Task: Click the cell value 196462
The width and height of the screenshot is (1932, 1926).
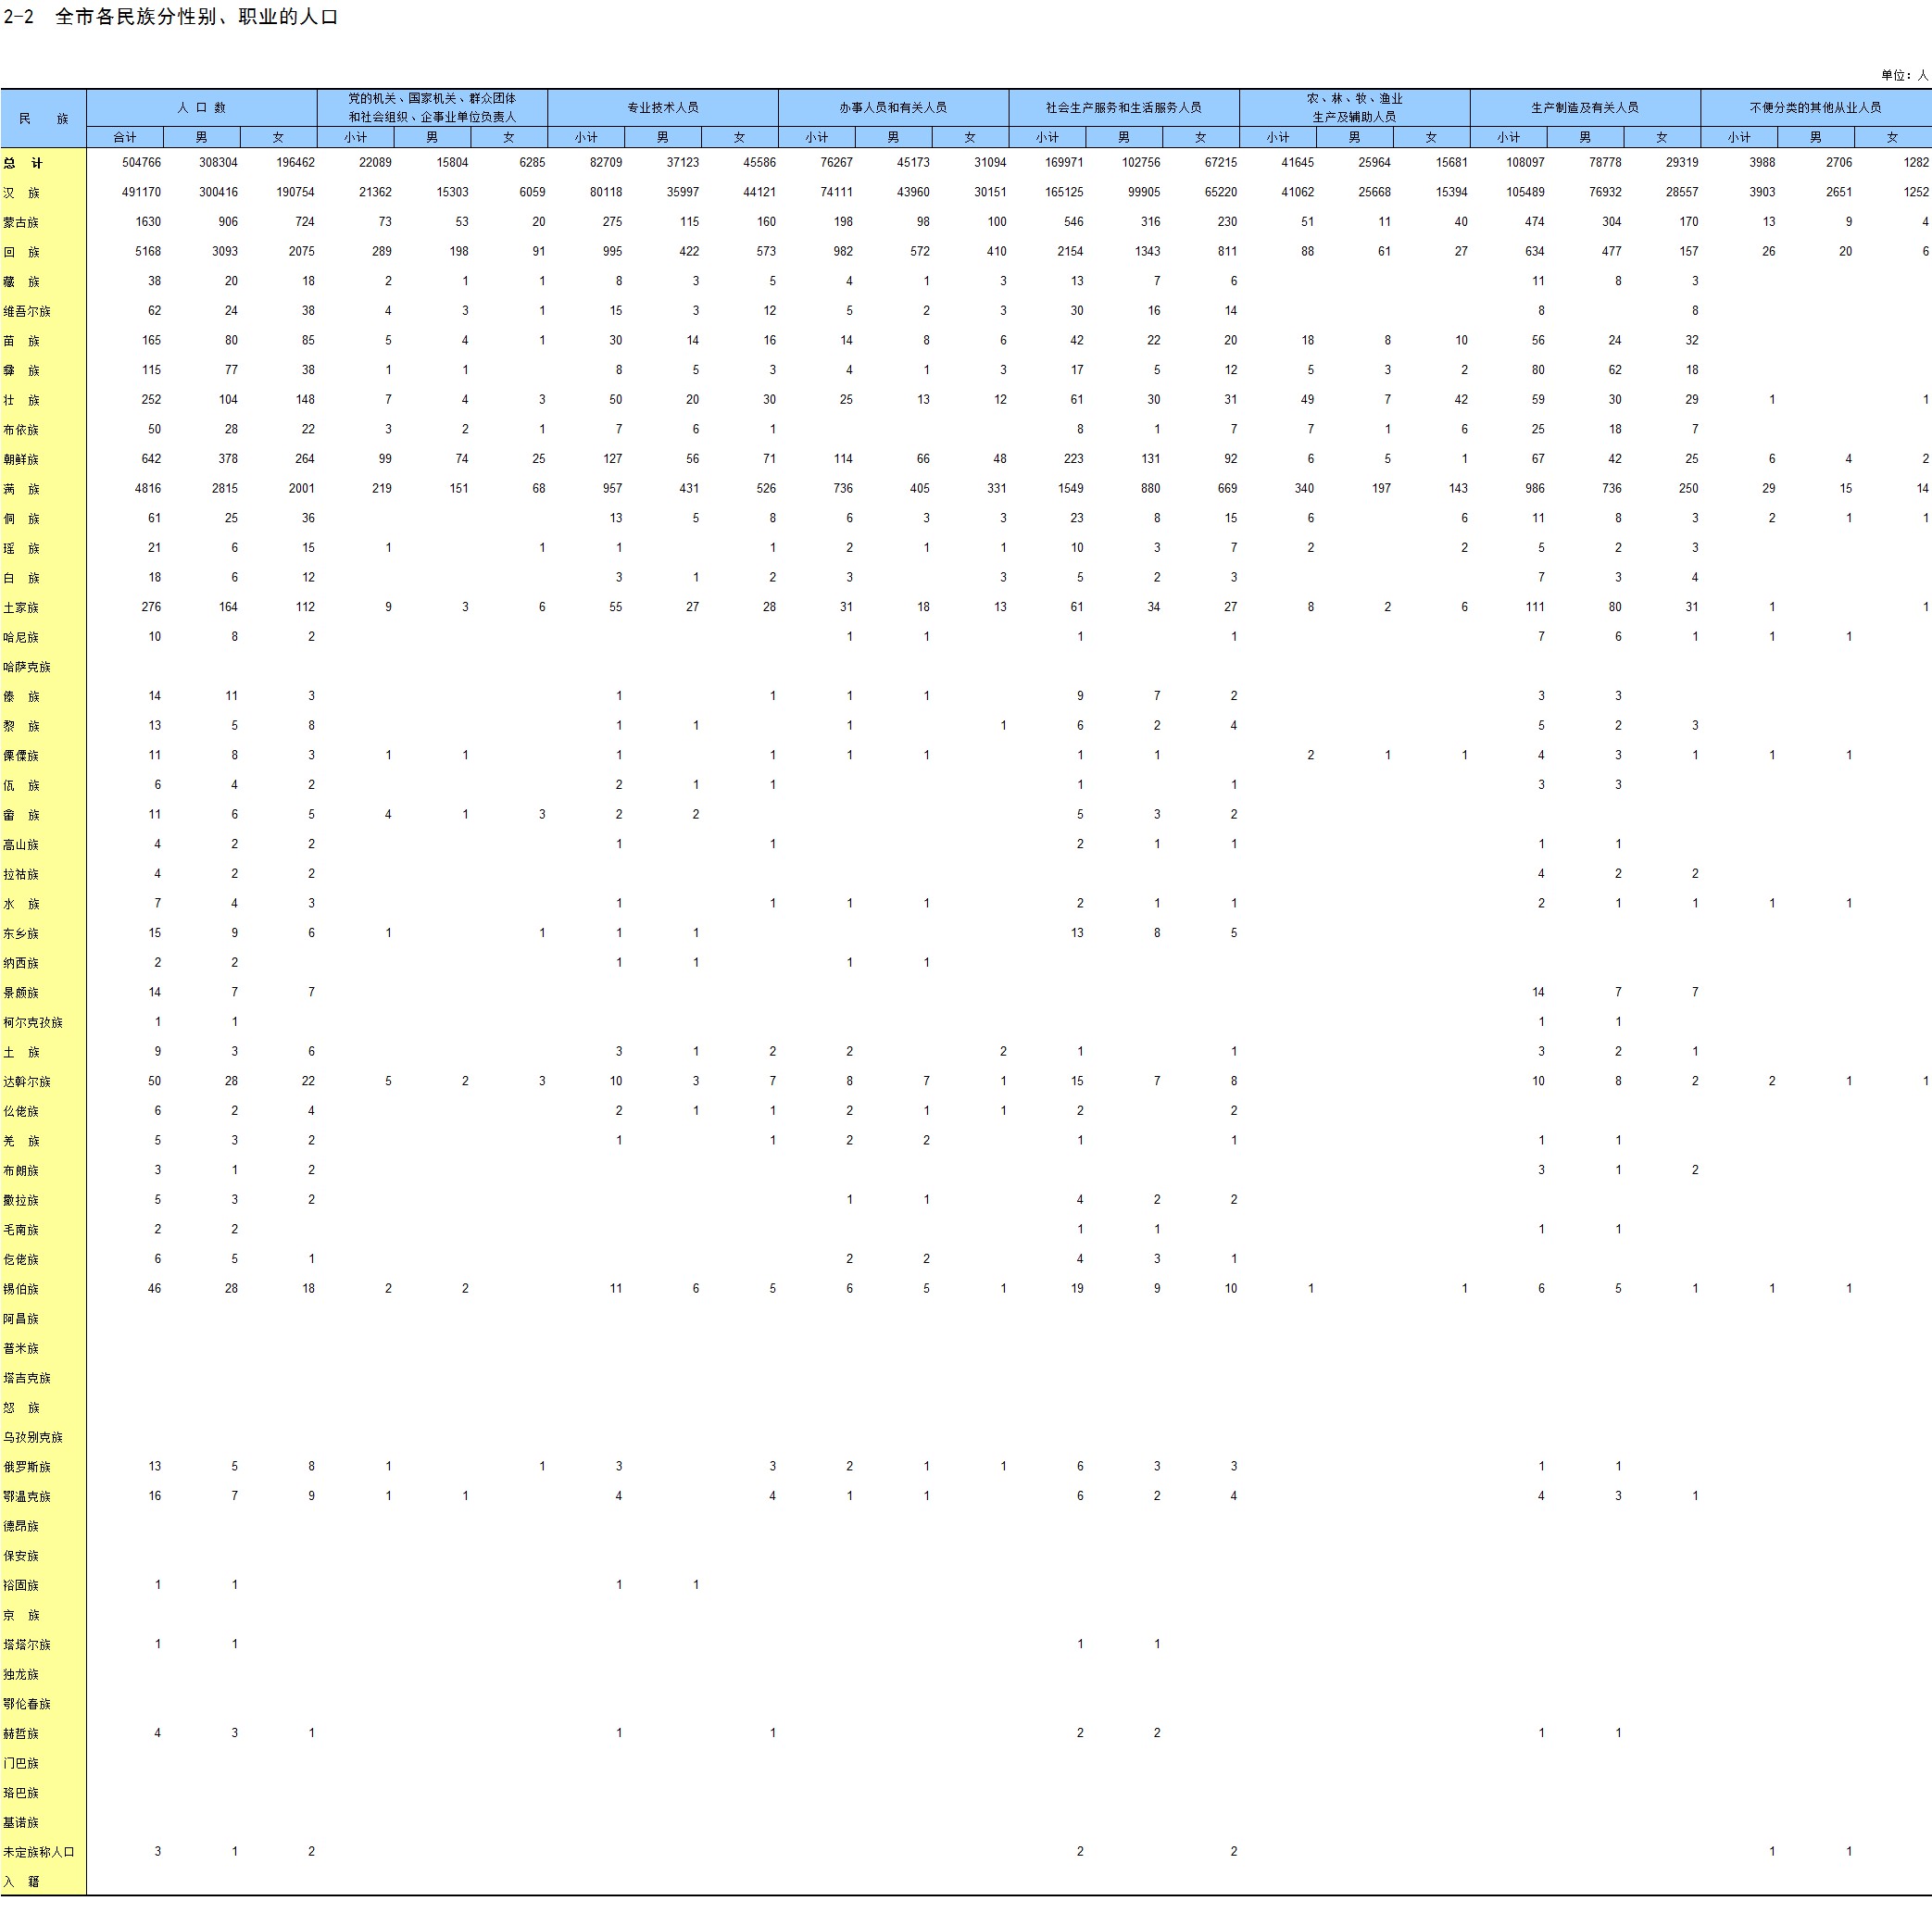Action: coord(295,162)
